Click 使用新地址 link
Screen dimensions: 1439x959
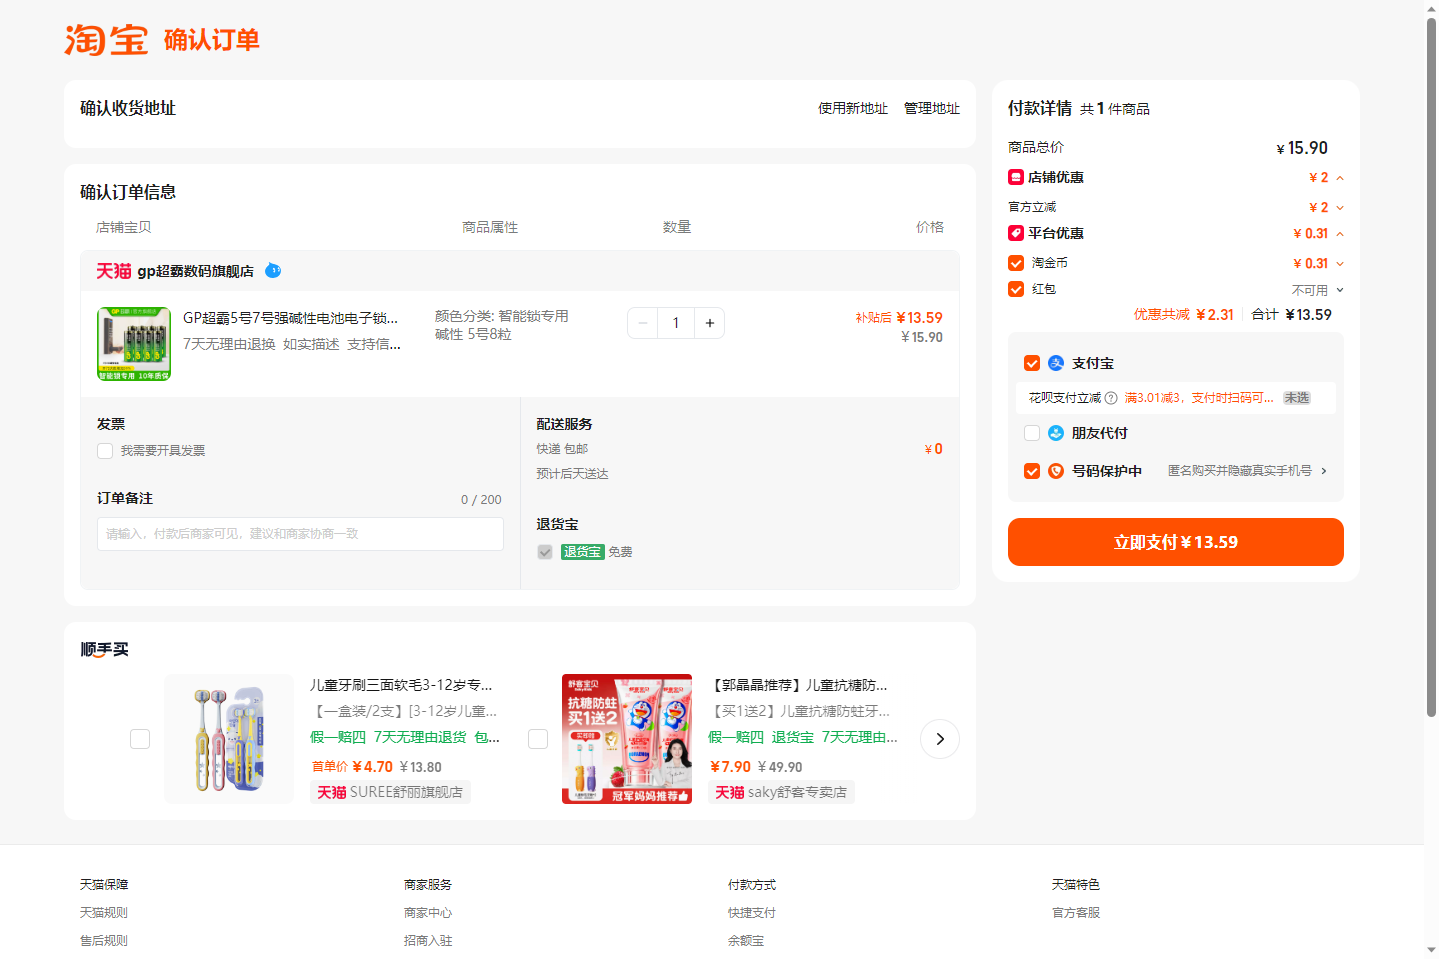(853, 108)
